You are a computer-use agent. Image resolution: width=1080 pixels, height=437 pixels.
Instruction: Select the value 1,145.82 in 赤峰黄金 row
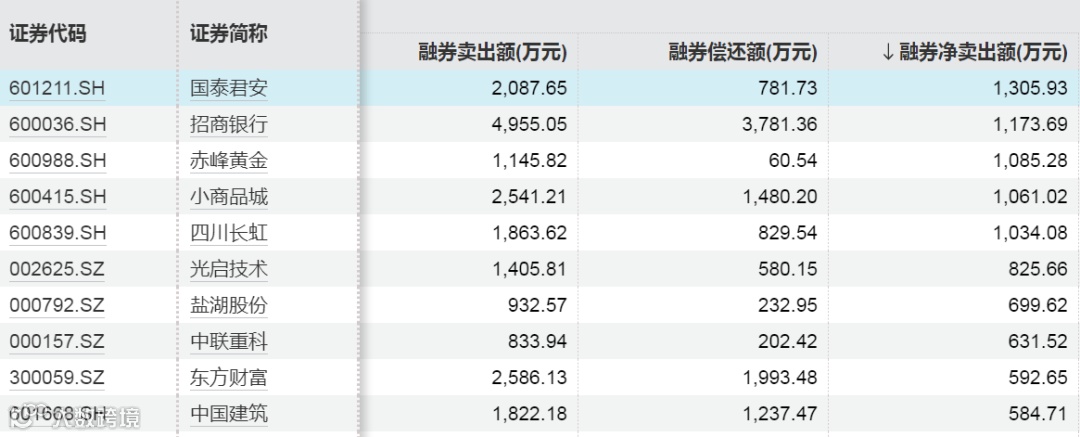tap(530, 161)
